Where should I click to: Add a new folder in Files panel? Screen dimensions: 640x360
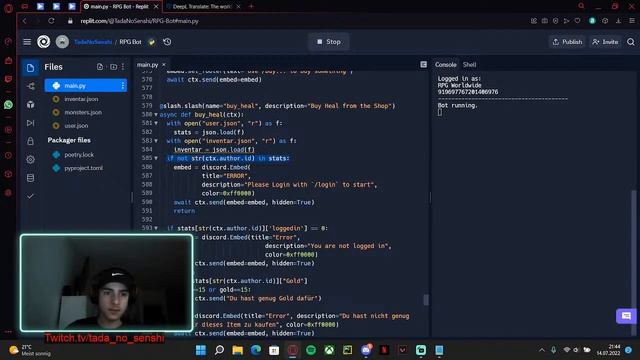pos(113,67)
